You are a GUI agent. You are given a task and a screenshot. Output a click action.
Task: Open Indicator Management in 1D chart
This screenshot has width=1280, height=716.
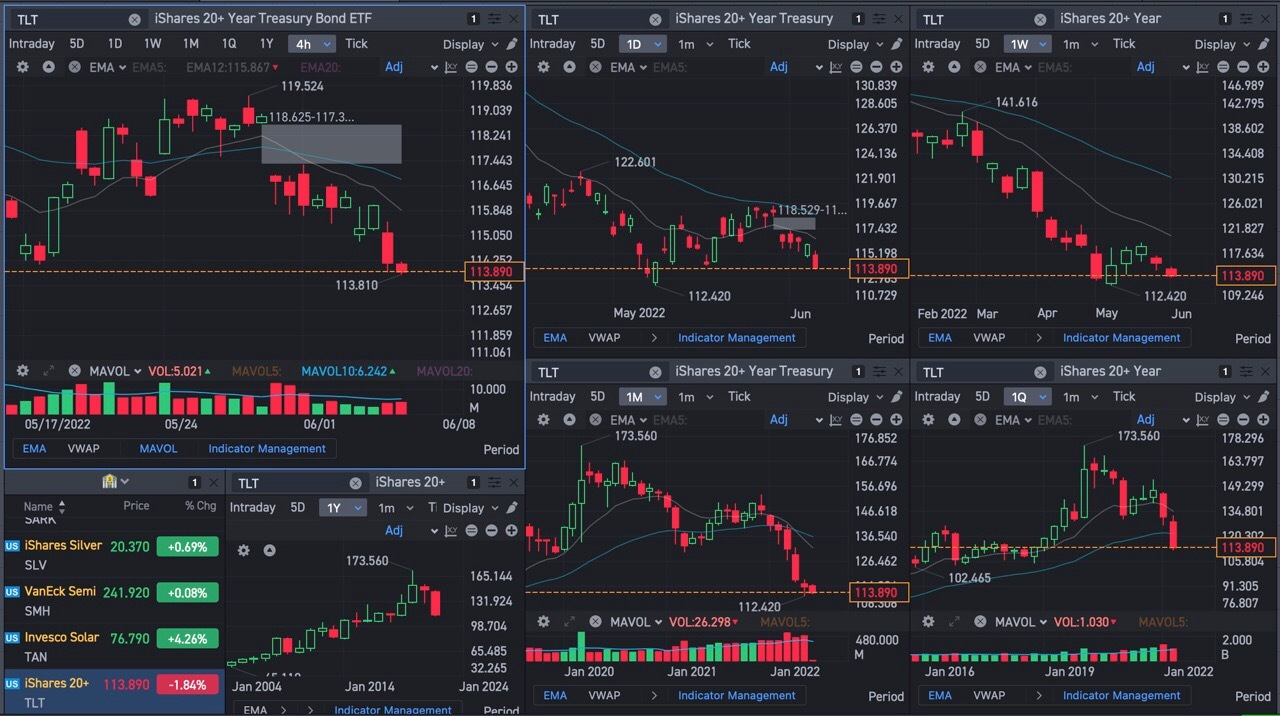(737, 338)
